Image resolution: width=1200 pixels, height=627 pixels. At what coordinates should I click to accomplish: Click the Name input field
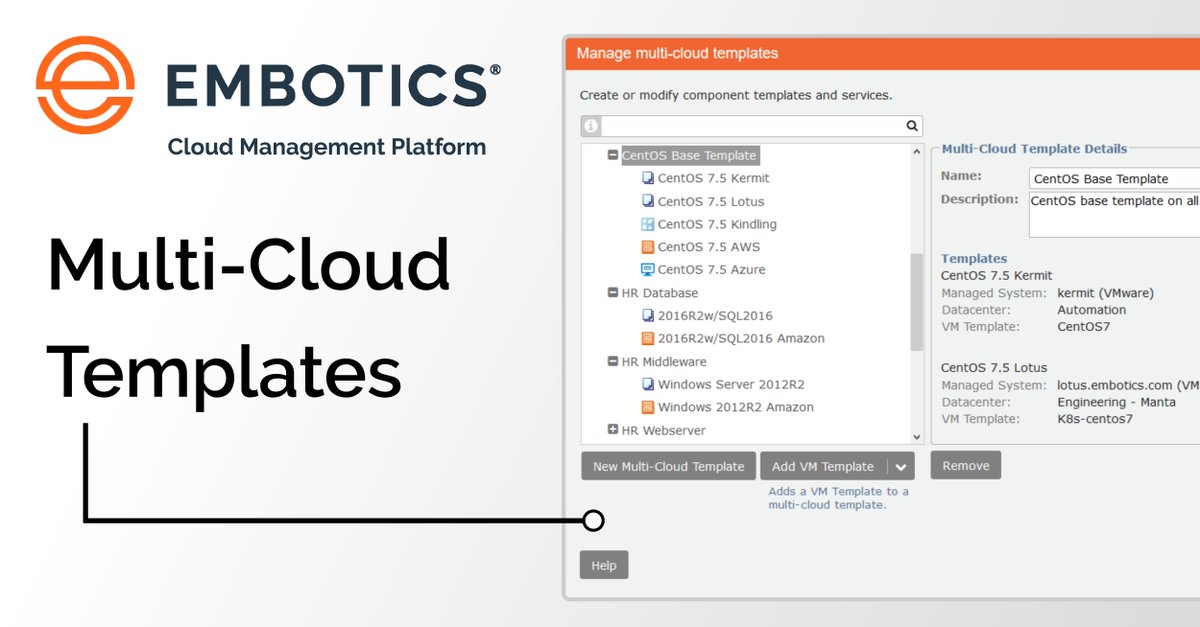coord(1114,179)
